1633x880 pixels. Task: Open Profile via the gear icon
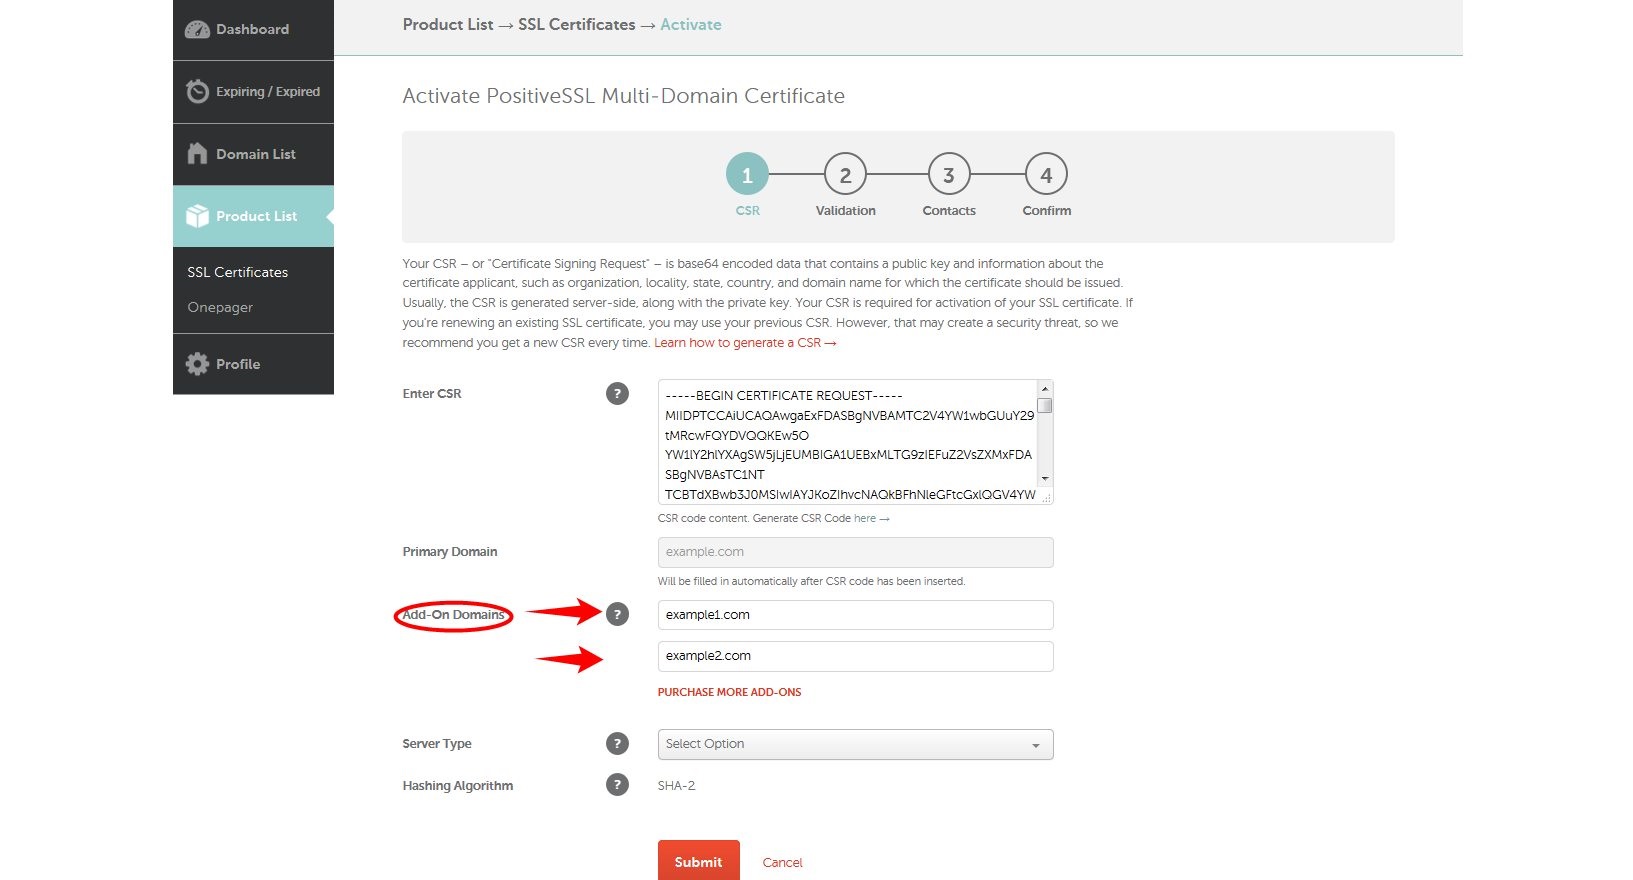[x=197, y=363]
